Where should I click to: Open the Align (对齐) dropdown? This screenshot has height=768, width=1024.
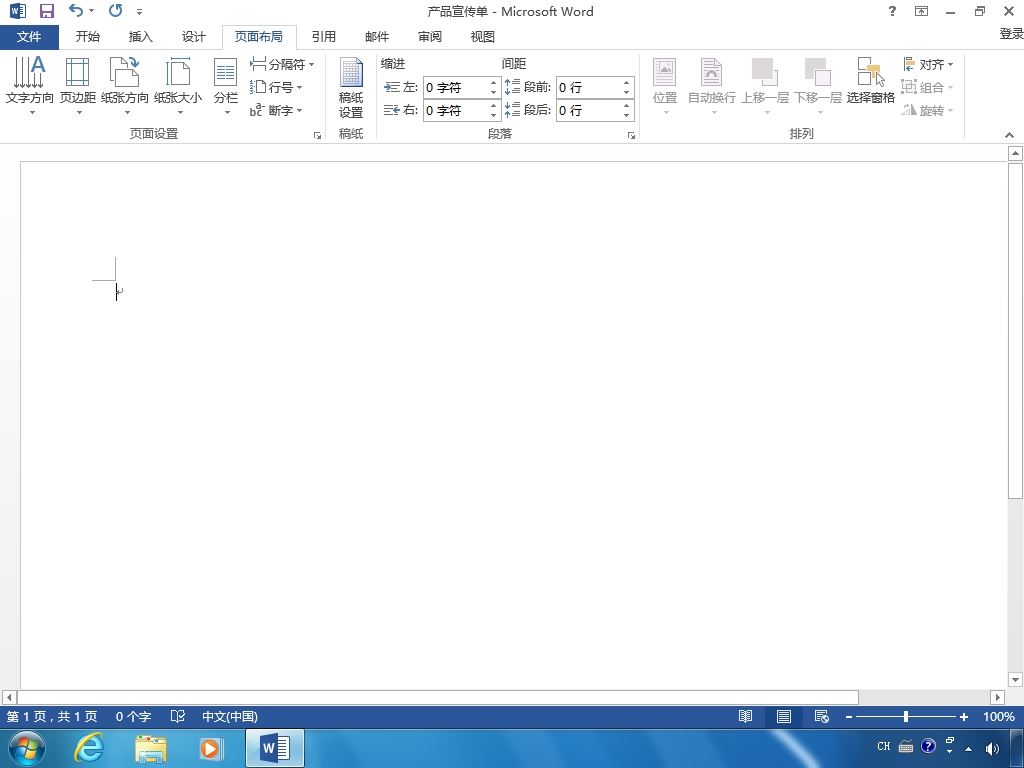click(928, 64)
